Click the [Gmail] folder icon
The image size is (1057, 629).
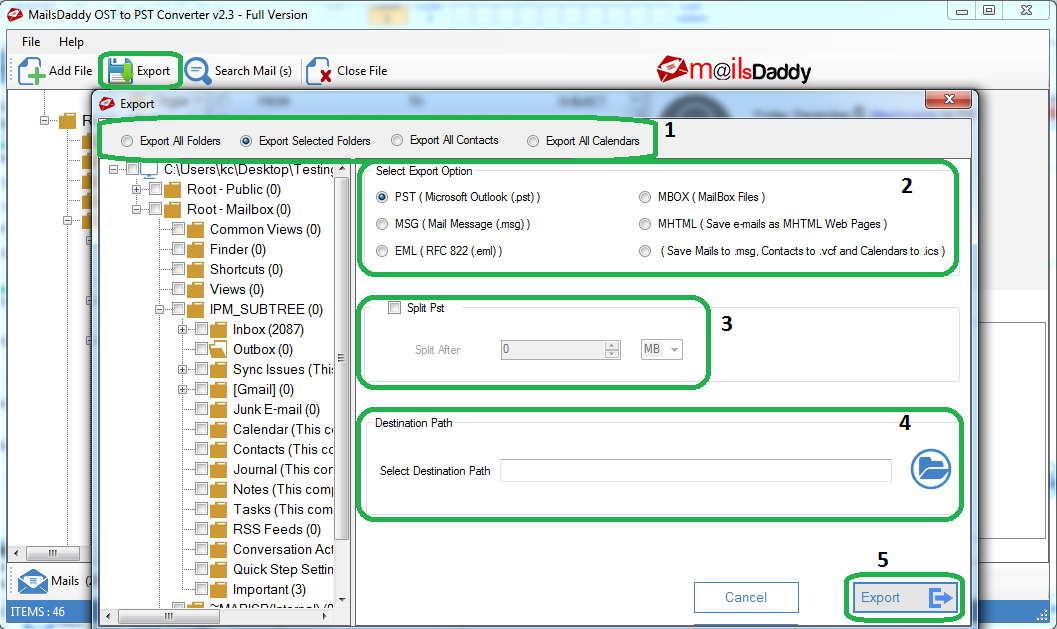click(x=218, y=390)
